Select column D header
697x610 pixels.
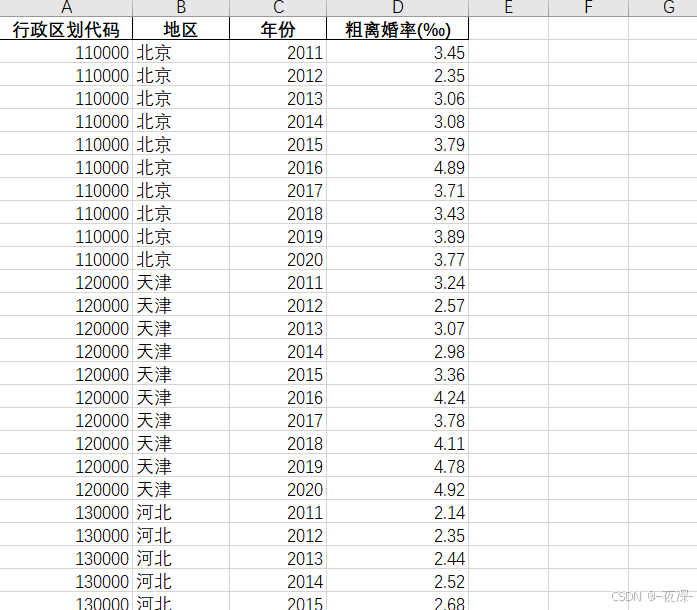pos(398,8)
